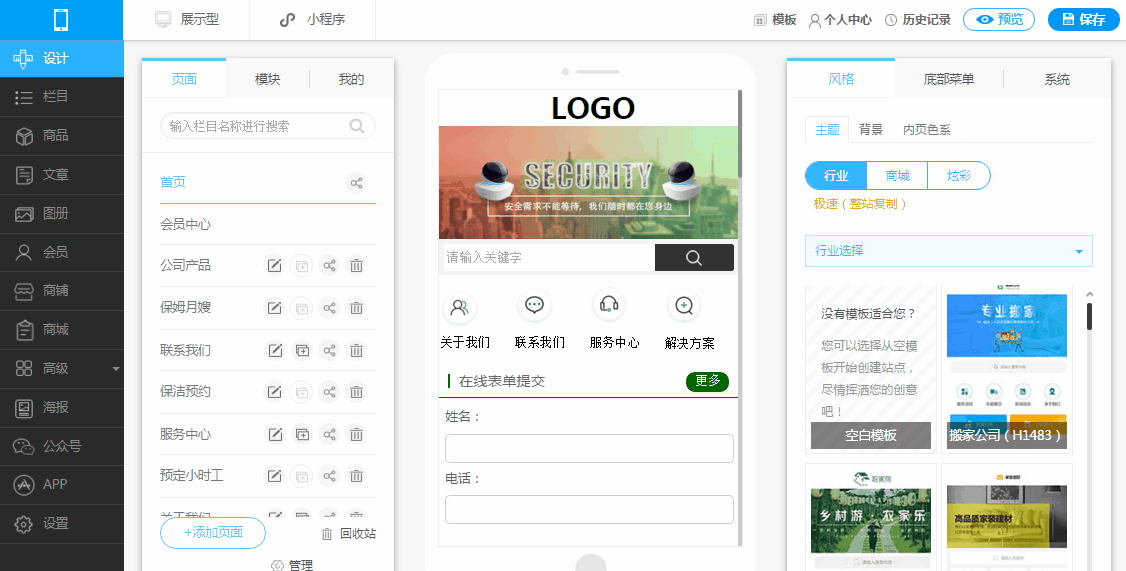This screenshot has height=571, width=1126.
Task: Click the copy icon for 服务中心 page
Action: pos(302,435)
